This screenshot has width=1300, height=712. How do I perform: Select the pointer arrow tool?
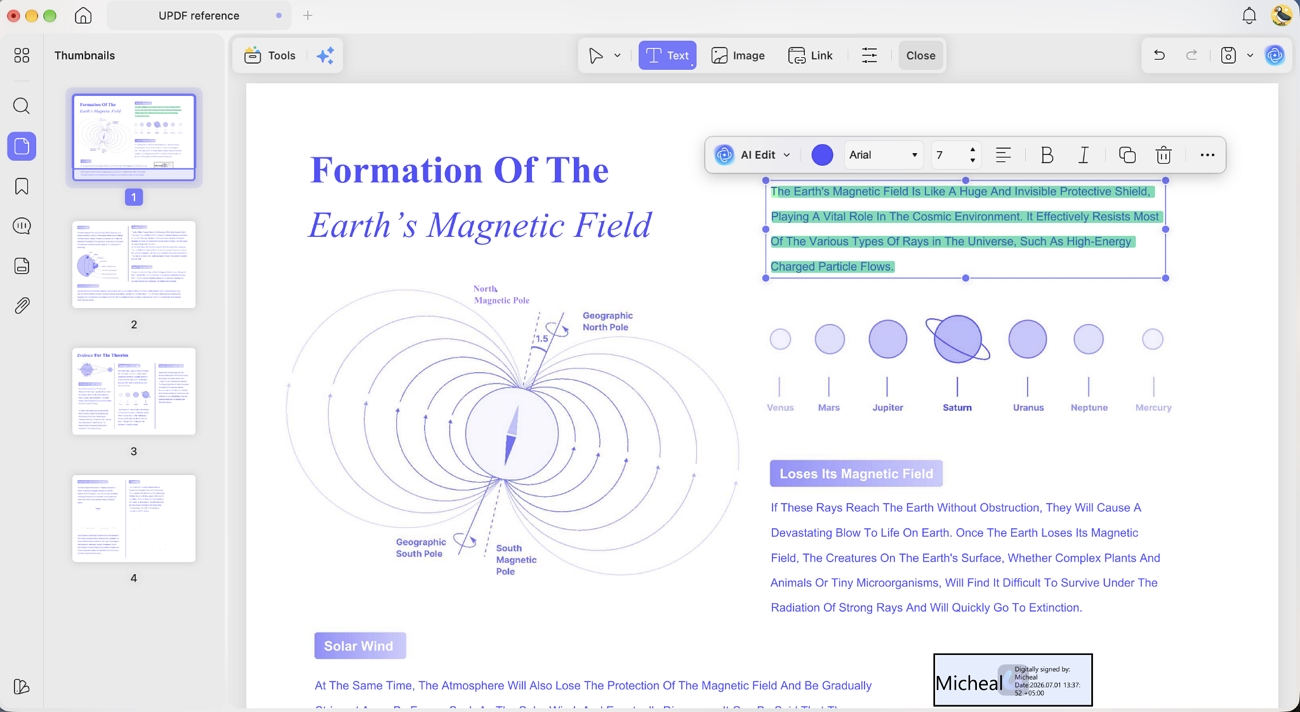(596, 56)
